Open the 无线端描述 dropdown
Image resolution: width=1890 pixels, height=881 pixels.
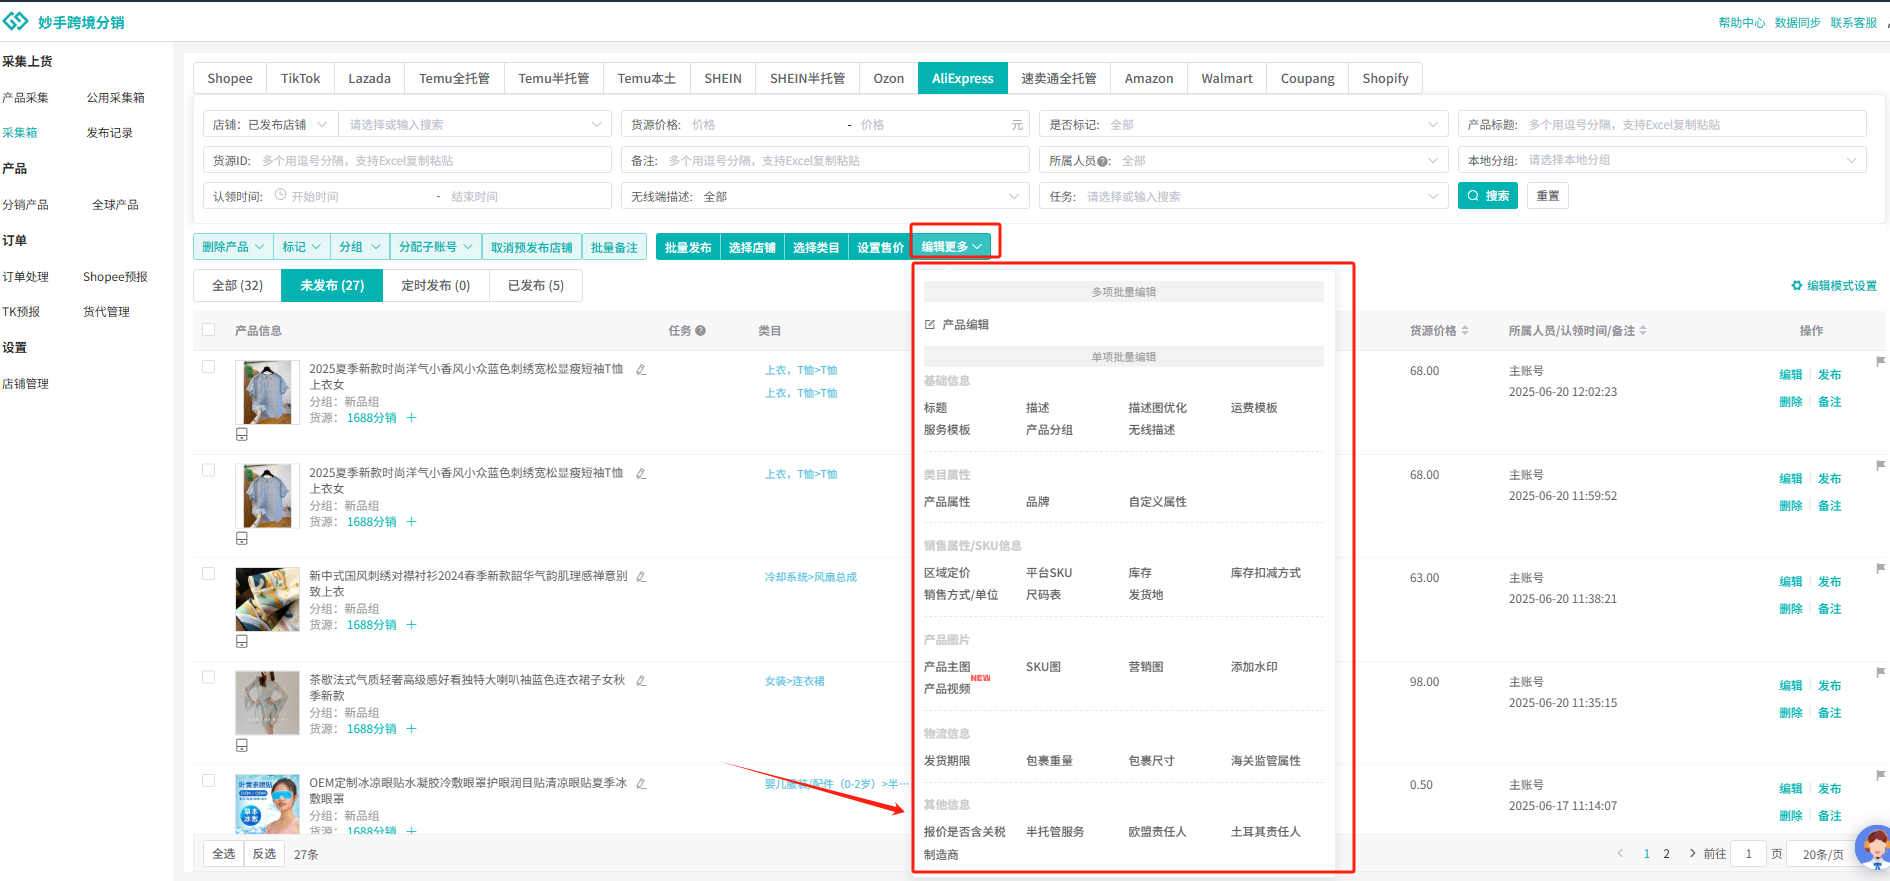click(825, 197)
